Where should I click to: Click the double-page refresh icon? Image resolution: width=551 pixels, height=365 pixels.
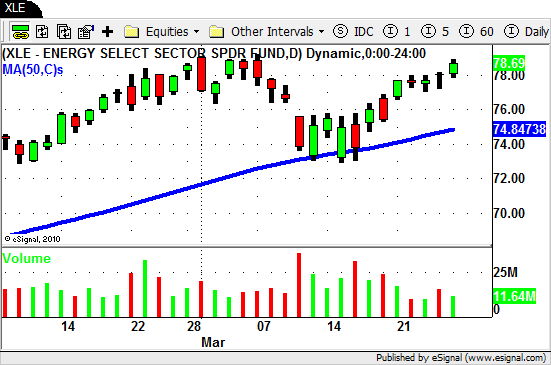pos(64,32)
